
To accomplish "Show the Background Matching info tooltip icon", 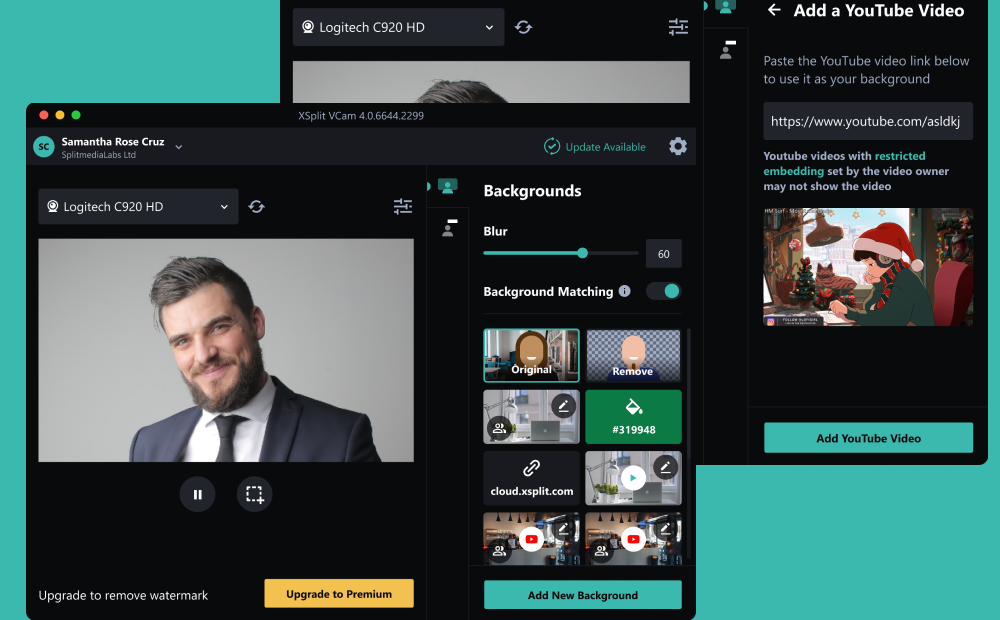I will tap(625, 291).
